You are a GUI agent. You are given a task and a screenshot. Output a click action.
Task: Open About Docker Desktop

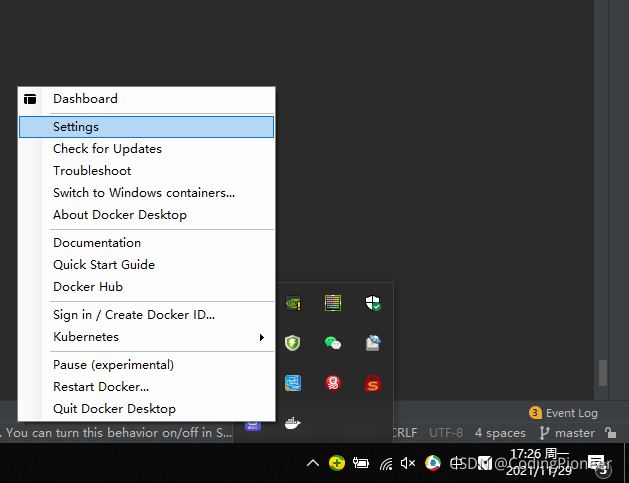(x=146, y=215)
